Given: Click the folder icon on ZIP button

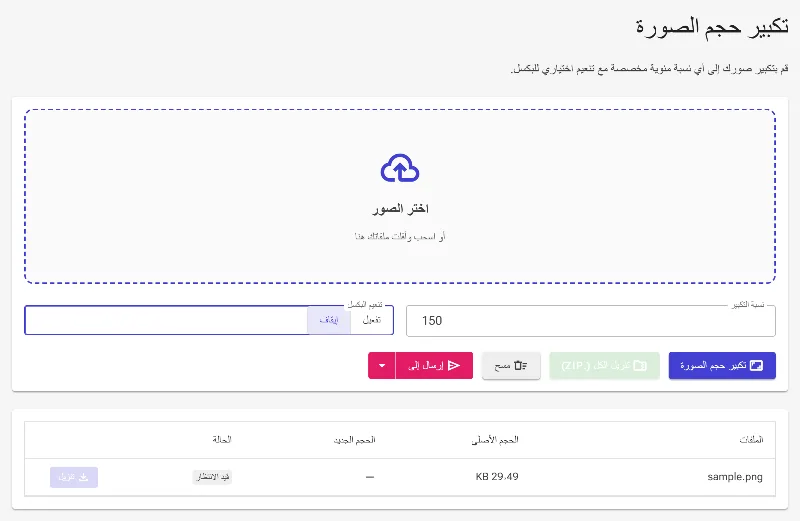Looking at the screenshot, I should point(640,365).
